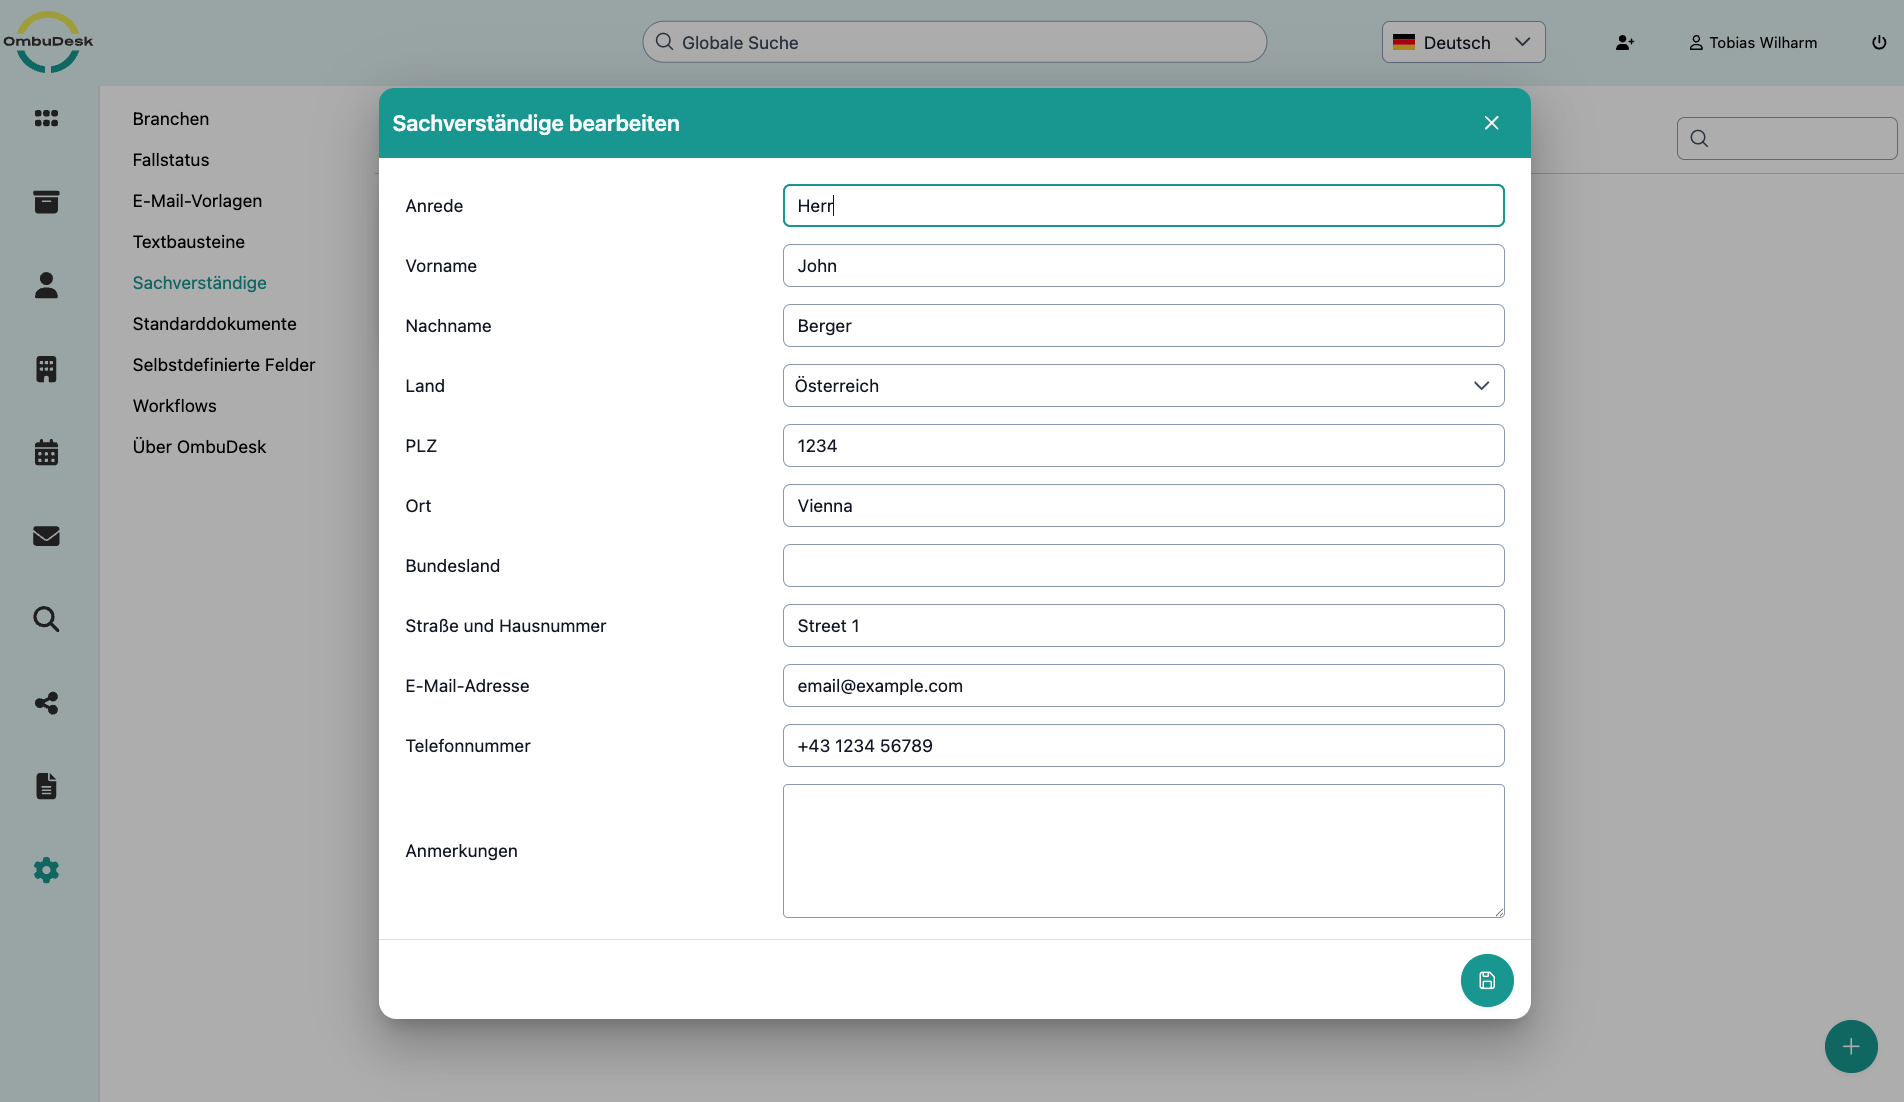The image size is (1904, 1102).
Task: Select Sachverständige in settings menu
Action: [x=200, y=283]
